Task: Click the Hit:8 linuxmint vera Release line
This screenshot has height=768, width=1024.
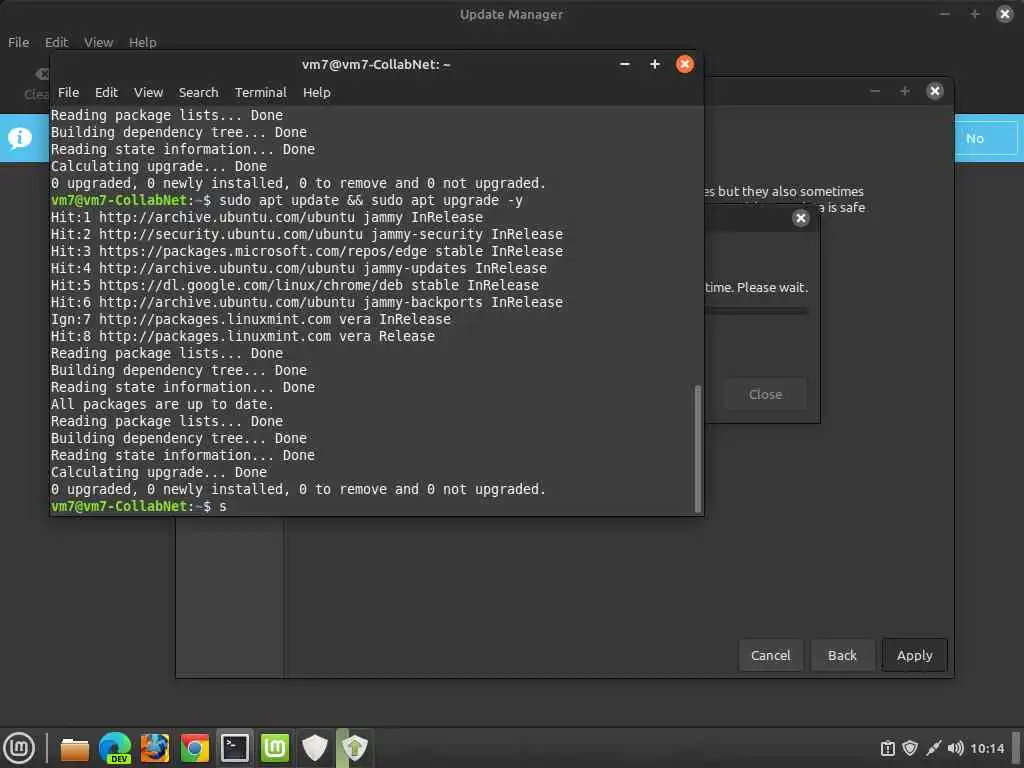Action: (243, 336)
